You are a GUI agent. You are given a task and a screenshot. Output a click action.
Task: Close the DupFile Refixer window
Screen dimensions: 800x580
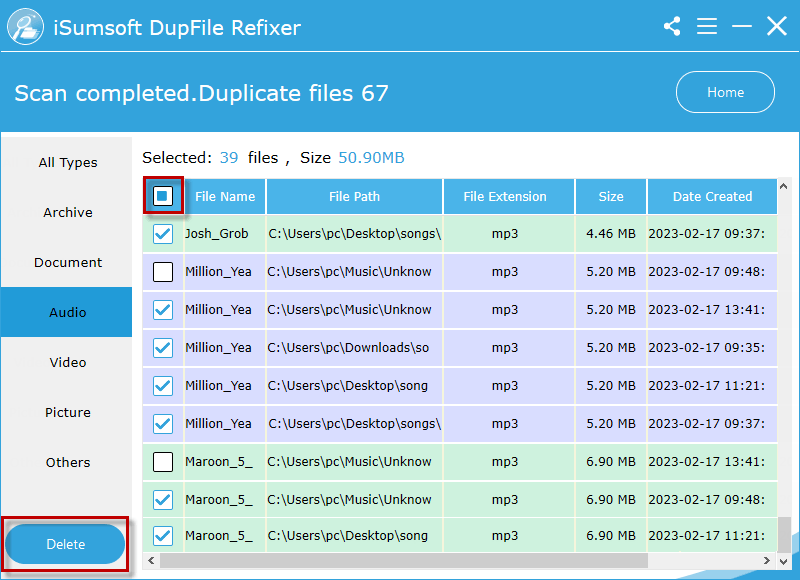click(x=777, y=26)
